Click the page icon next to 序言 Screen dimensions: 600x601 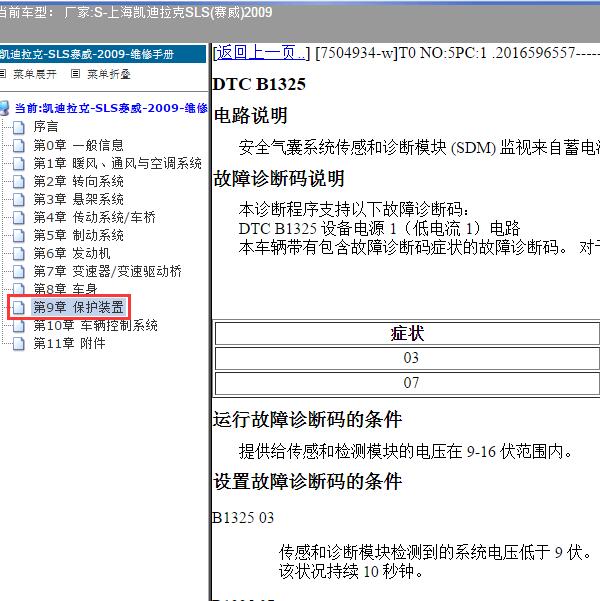(x=18, y=127)
